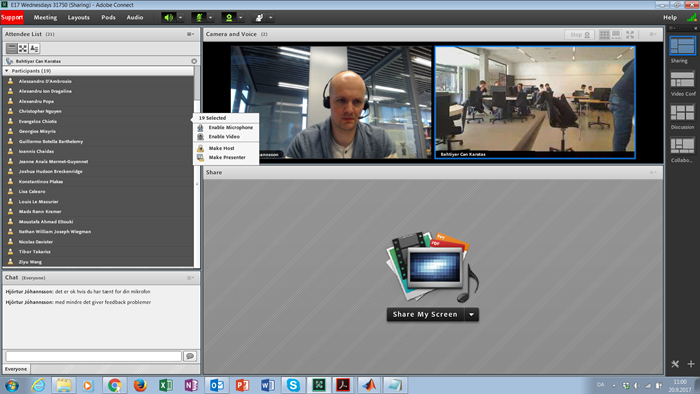Open the Layouts menu

click(x=79, y=17)
